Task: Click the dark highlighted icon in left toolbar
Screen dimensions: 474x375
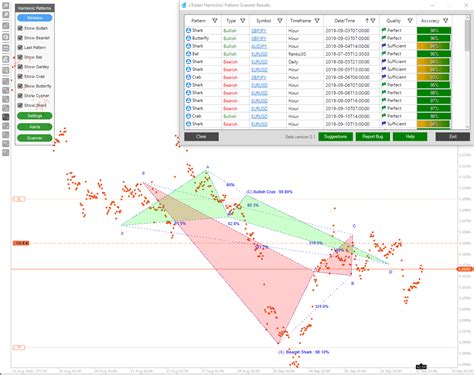Action: click(x=6, y=117)
